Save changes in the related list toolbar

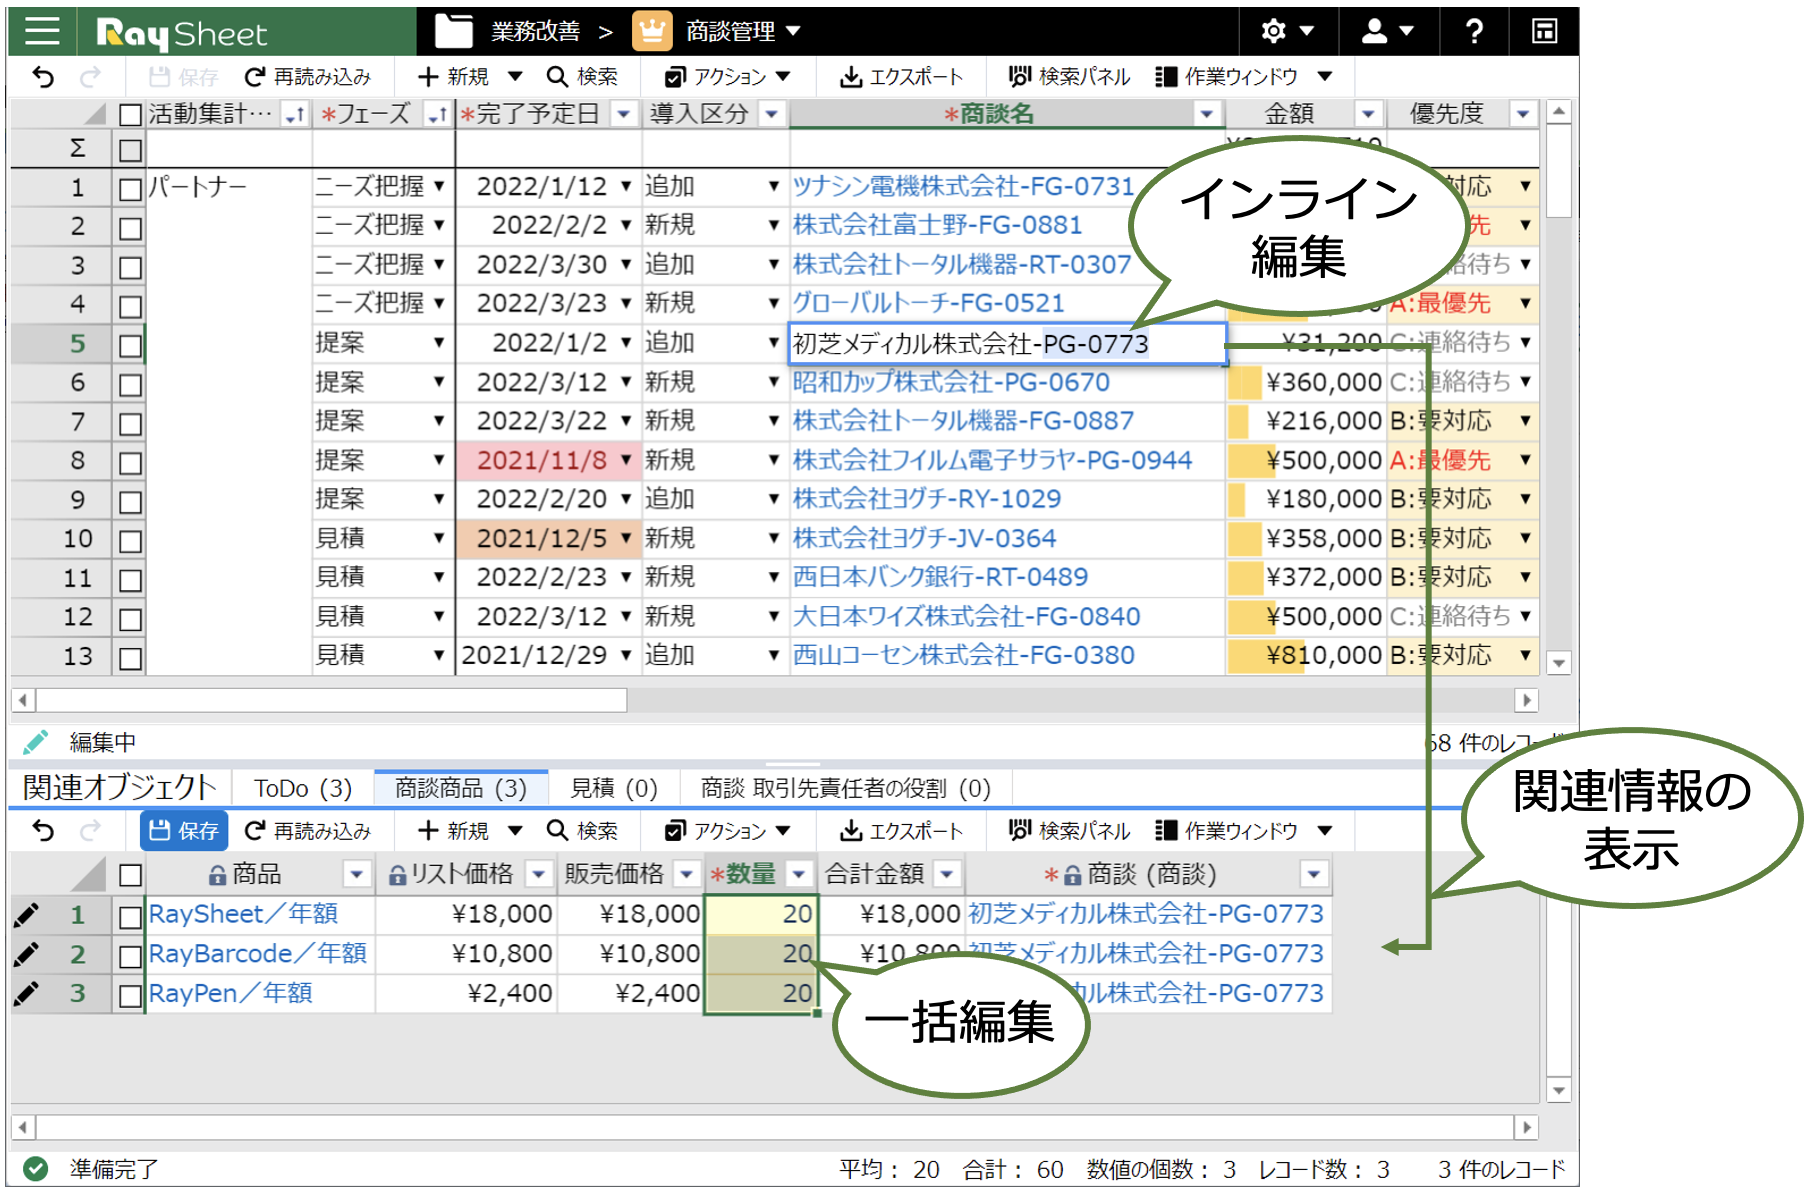184,831
